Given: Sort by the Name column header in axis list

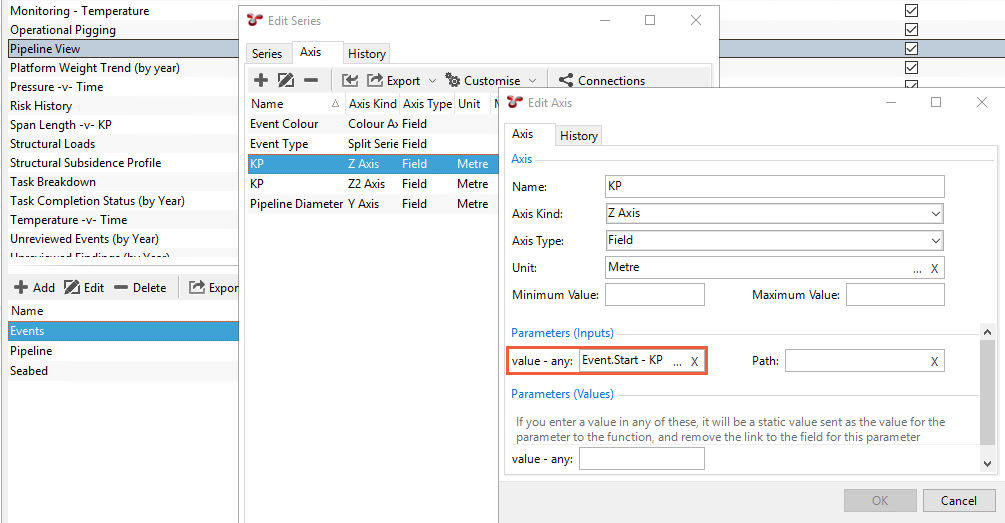Looking at the screenshot, I should pyautogui.click(x=295, y=104).
